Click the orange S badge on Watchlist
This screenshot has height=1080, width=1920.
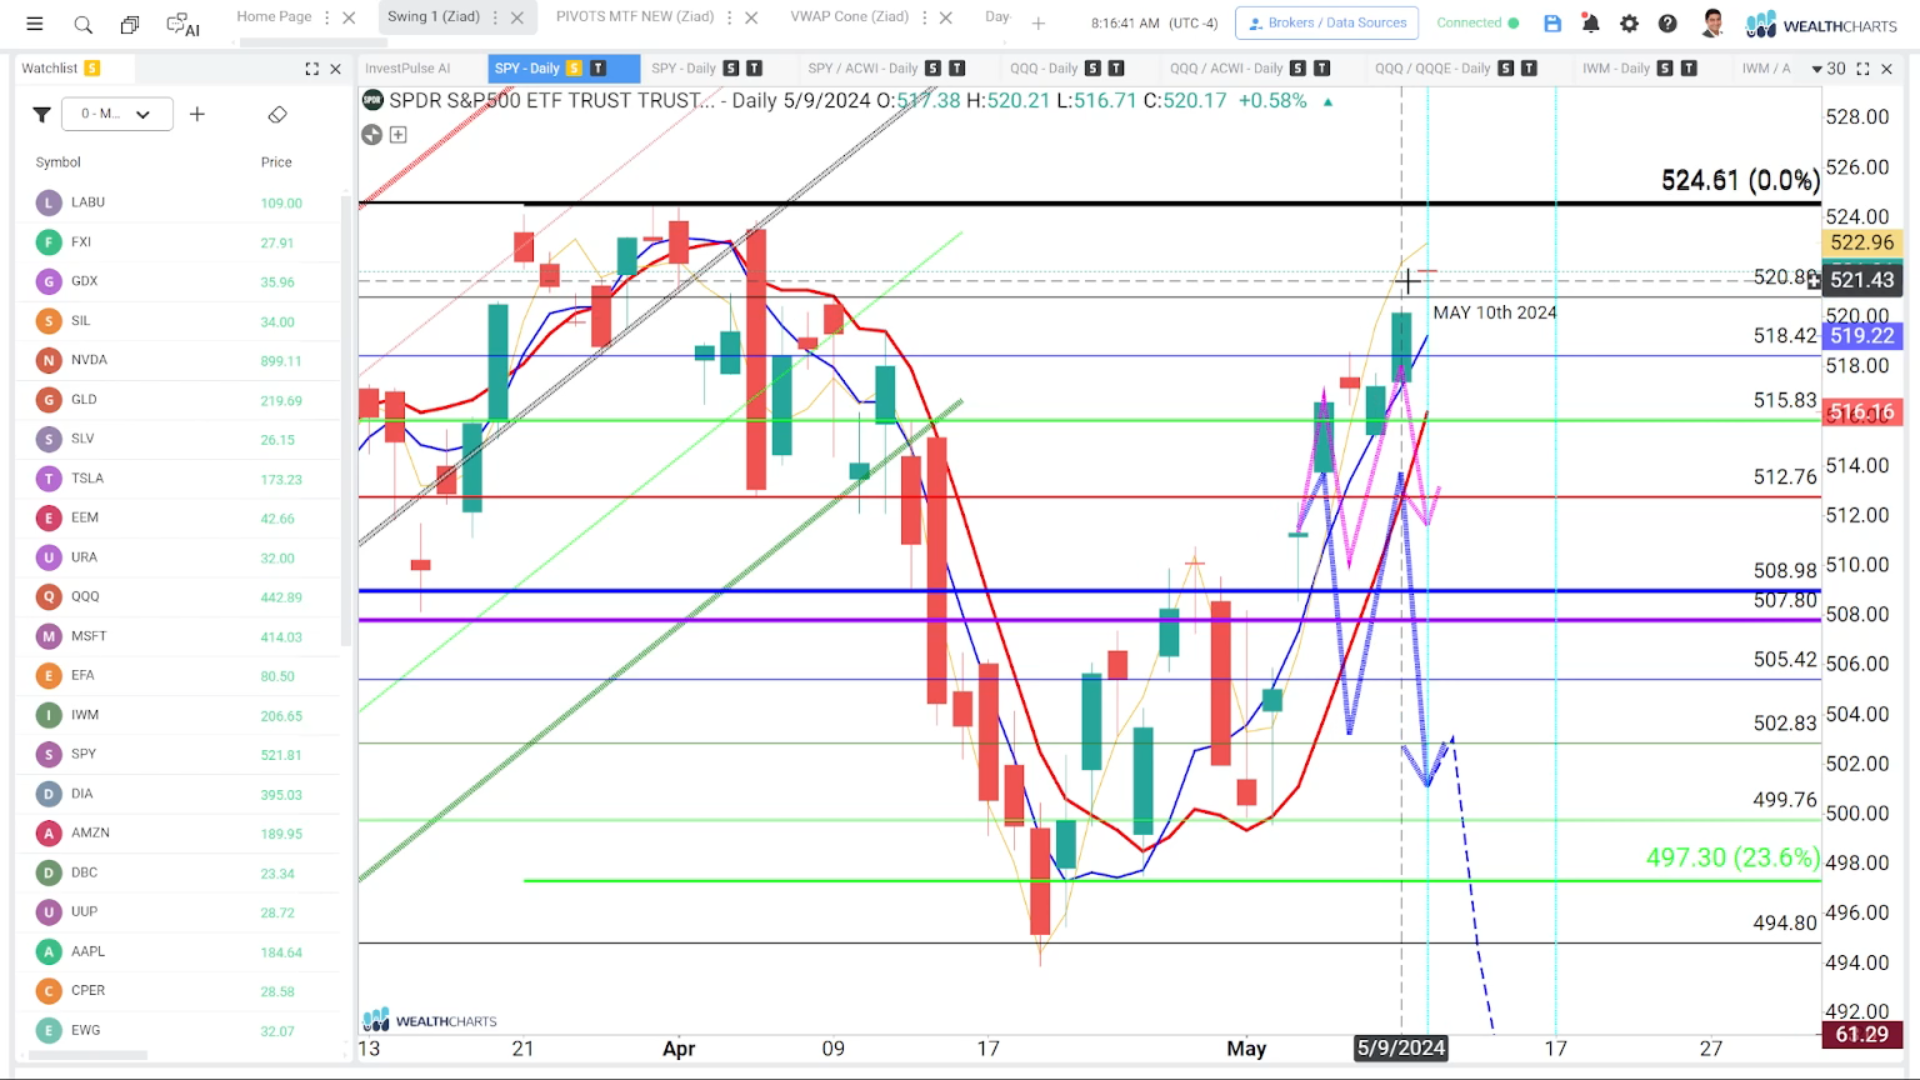92,68
